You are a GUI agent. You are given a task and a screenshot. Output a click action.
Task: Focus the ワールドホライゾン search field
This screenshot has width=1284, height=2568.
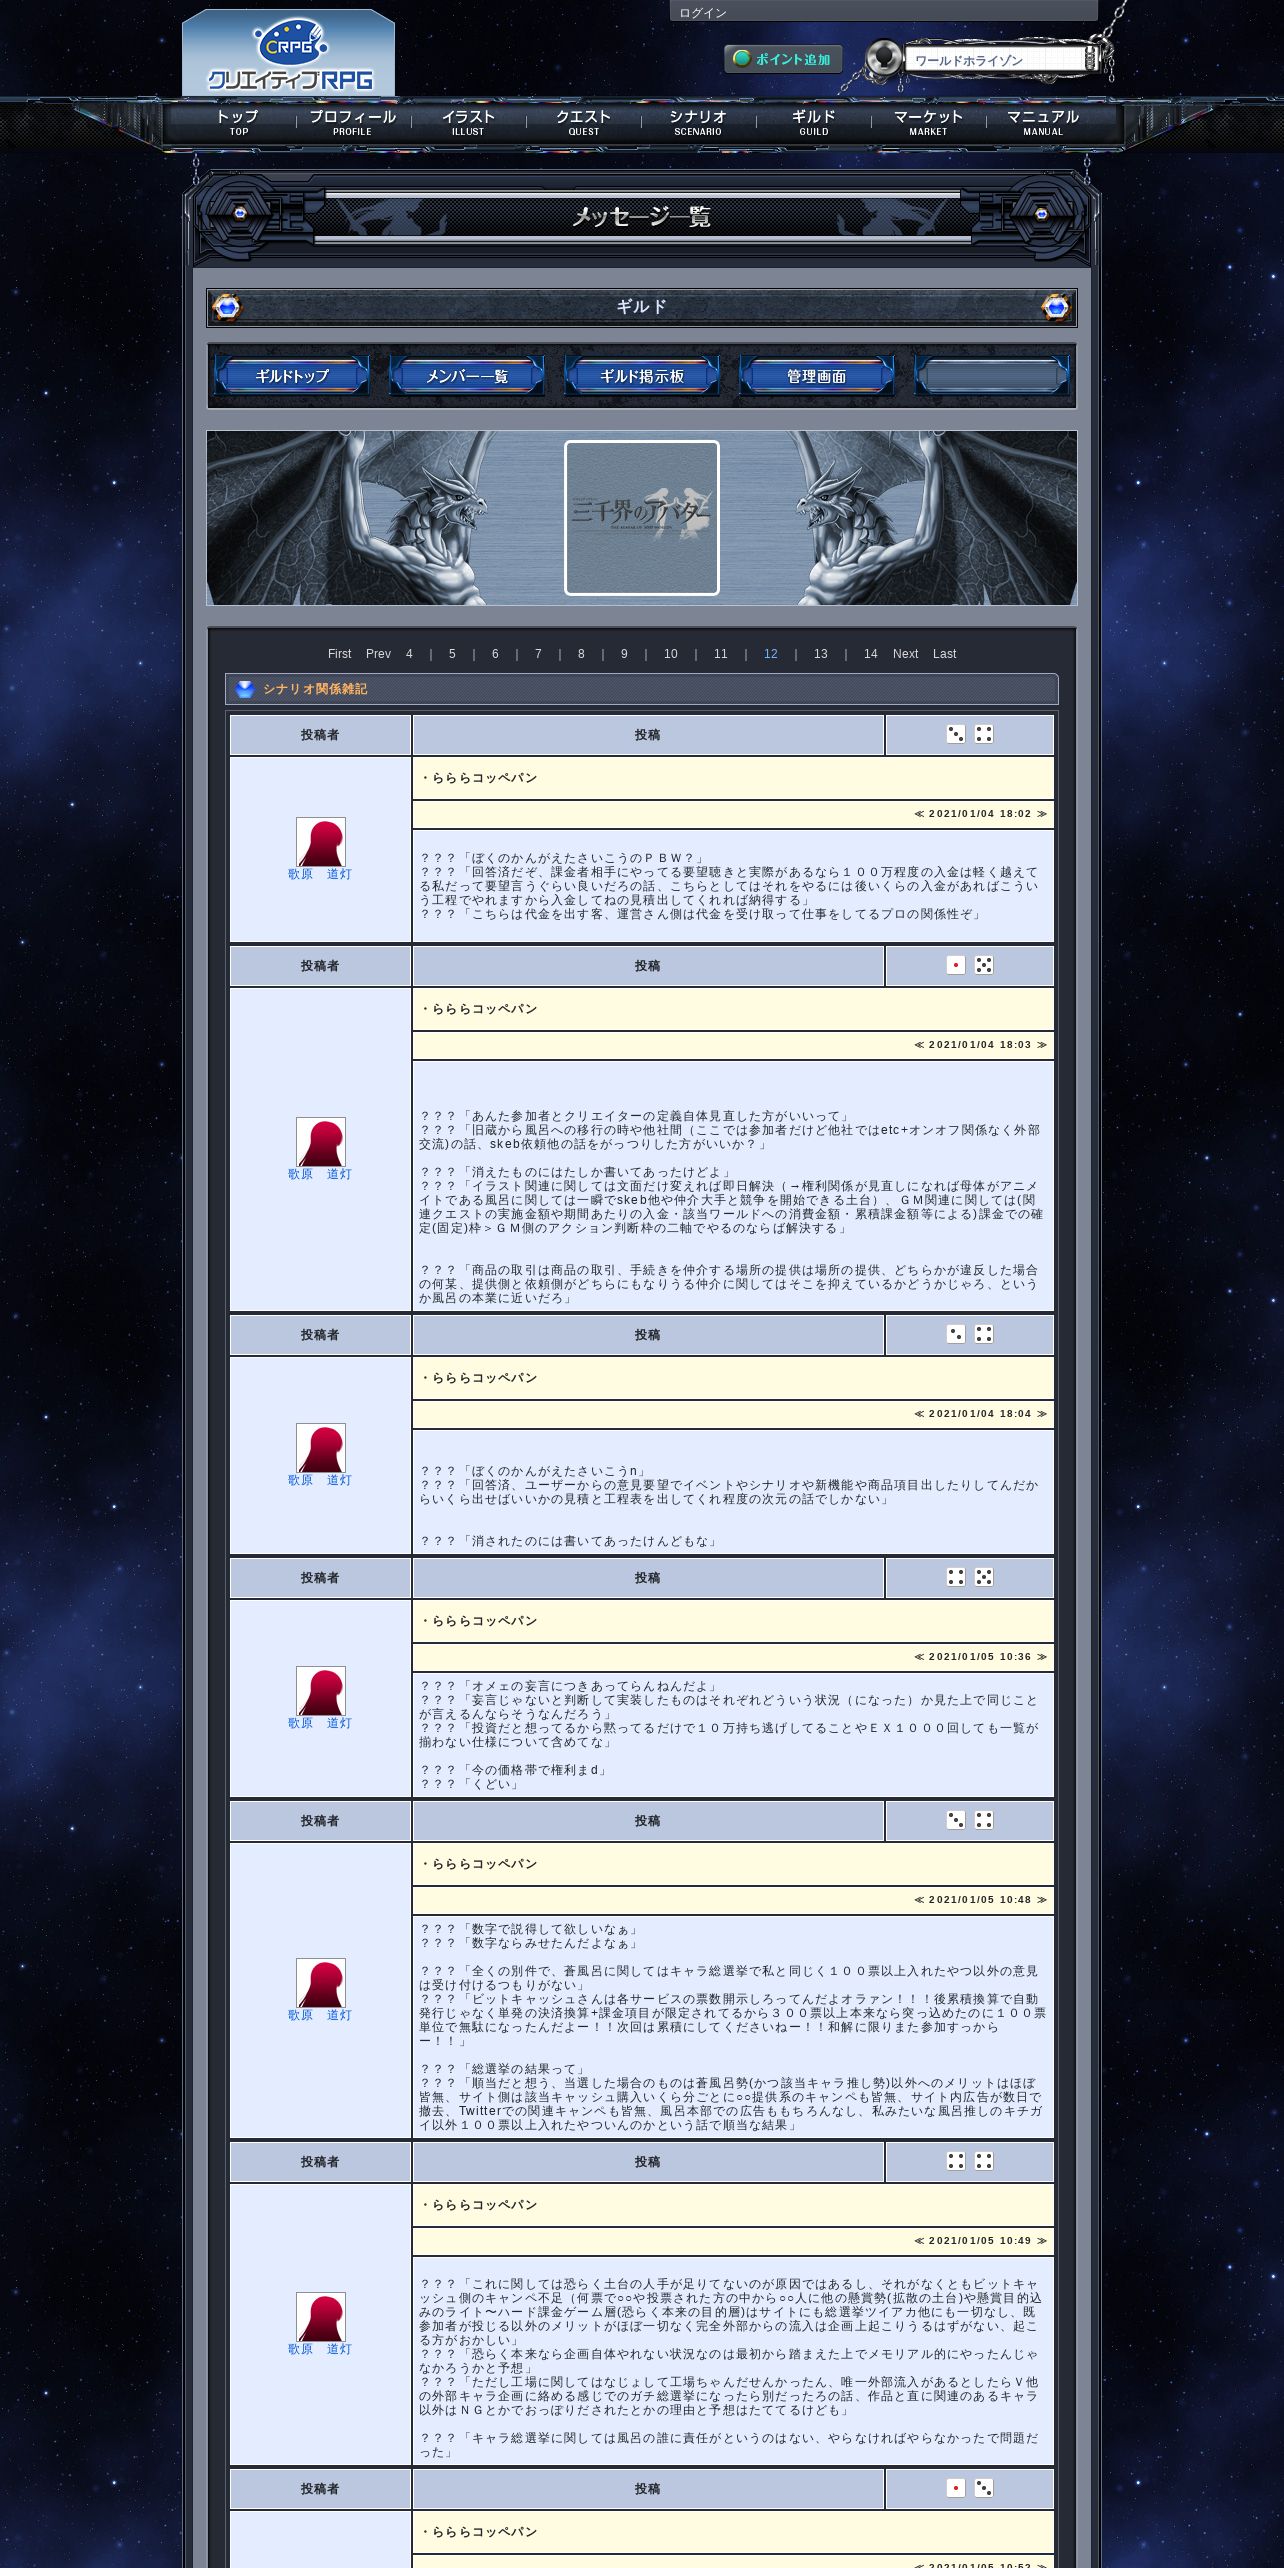point(998,60)
